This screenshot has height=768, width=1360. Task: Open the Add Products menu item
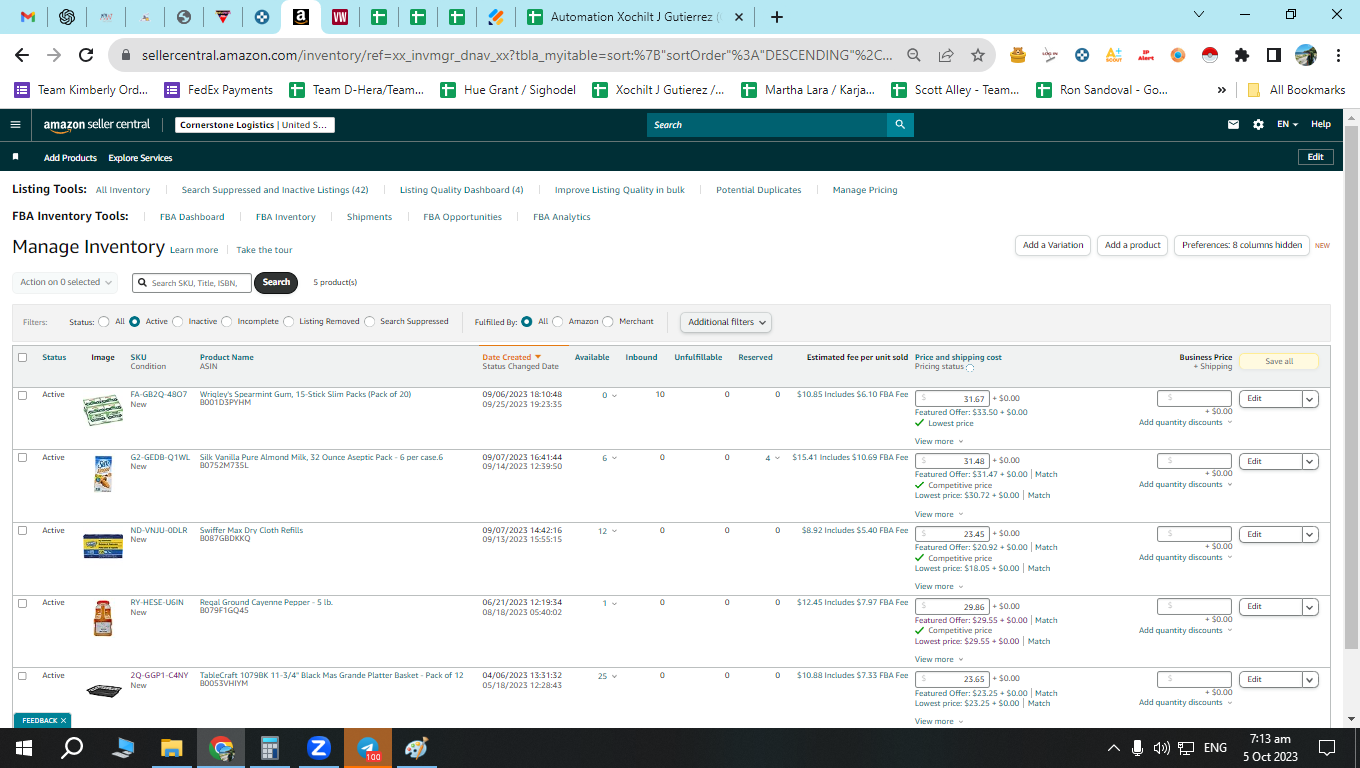tap(70, 158)
